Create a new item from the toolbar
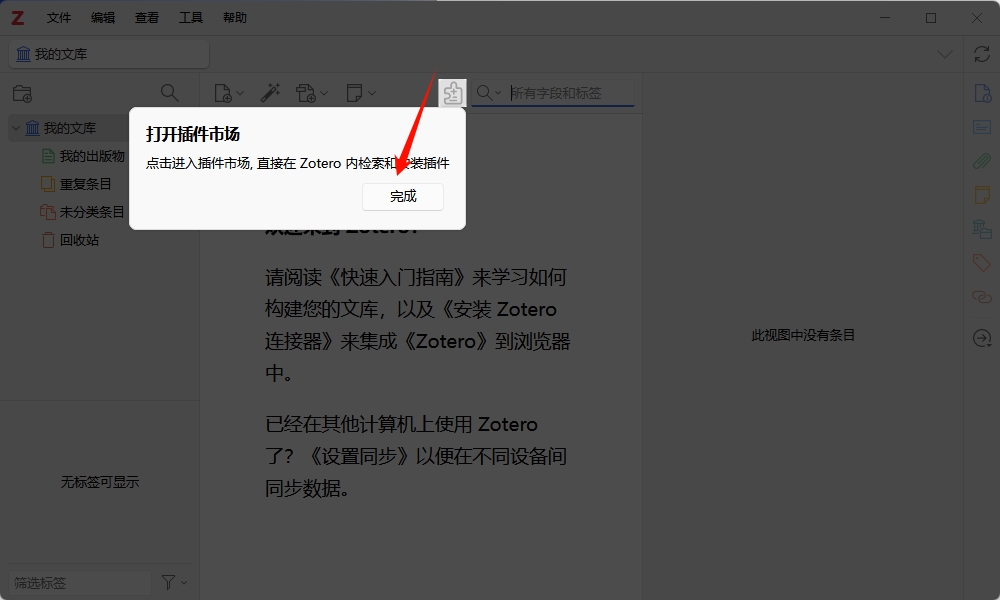1000x600 pixels. [x=225, y=92]
